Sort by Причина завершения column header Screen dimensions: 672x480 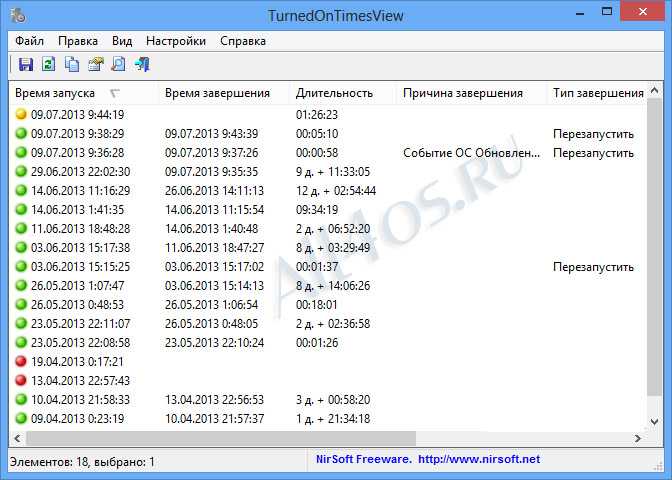(x=470, y=93)
